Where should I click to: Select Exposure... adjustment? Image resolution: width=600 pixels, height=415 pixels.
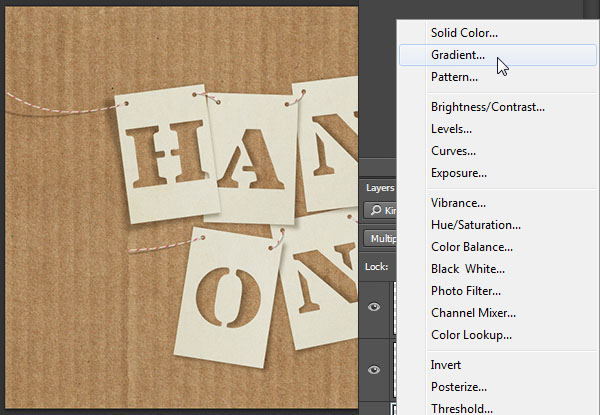[x=458, y=173]
